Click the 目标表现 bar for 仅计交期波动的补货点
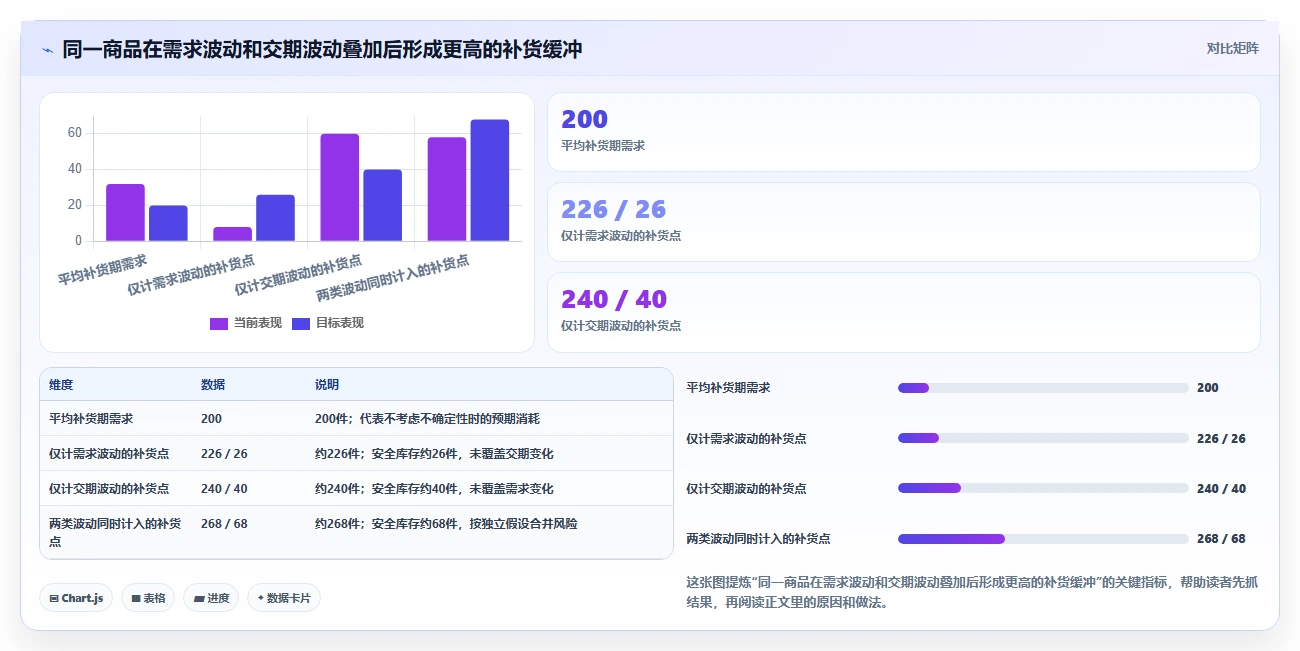1300x651 pixels. (x=382, y=205)
